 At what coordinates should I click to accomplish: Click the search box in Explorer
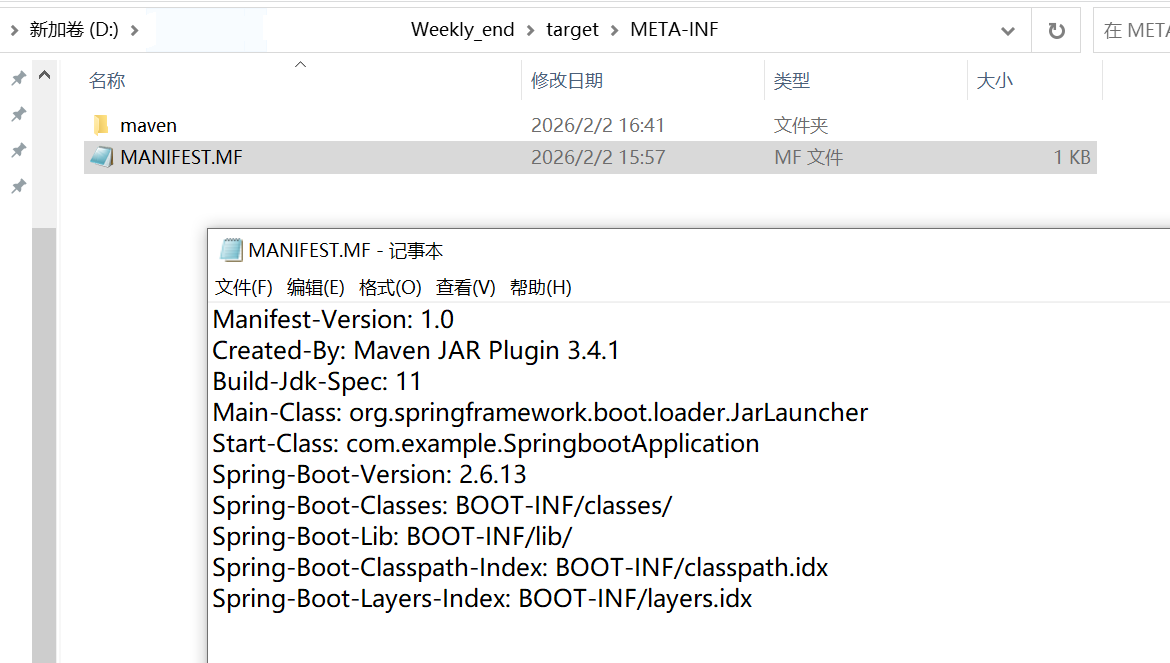point(1132,31)
